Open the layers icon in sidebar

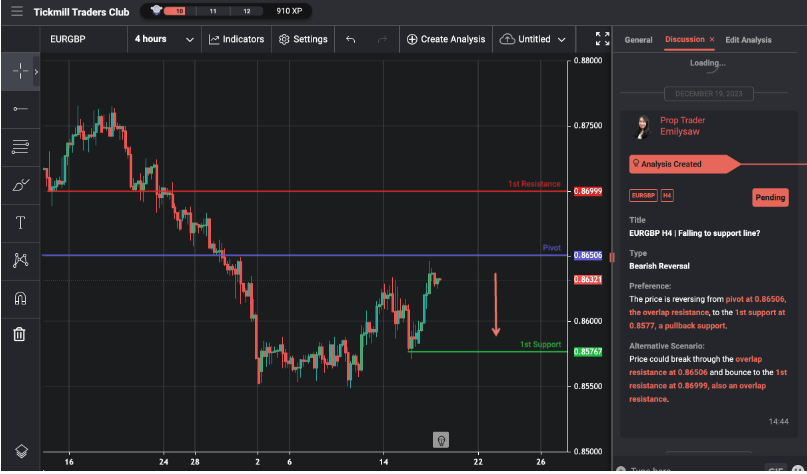point(21,451)
